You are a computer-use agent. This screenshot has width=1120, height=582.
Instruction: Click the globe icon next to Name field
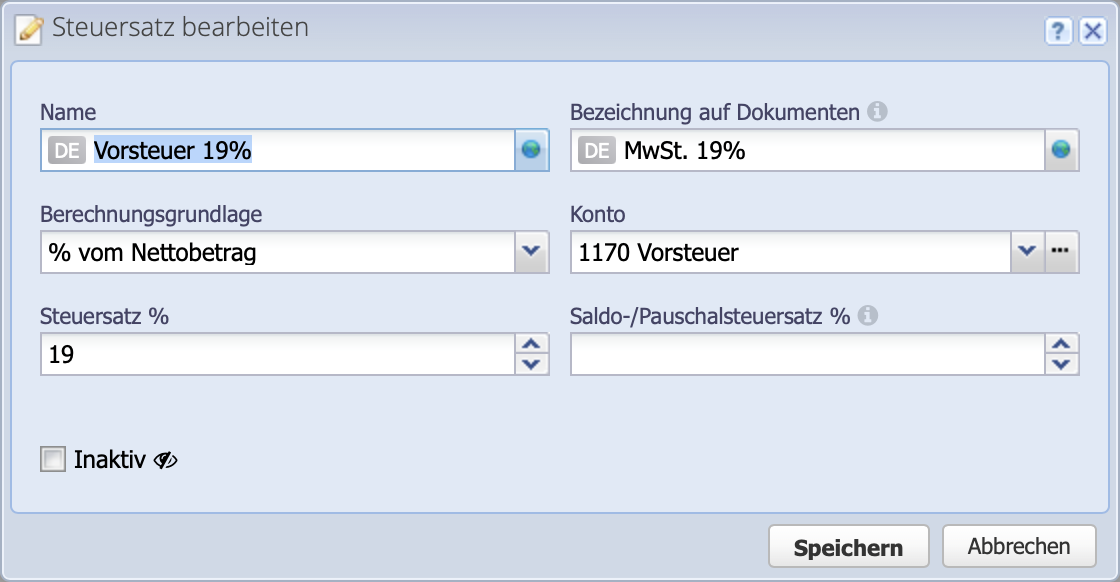click(532, 150)
